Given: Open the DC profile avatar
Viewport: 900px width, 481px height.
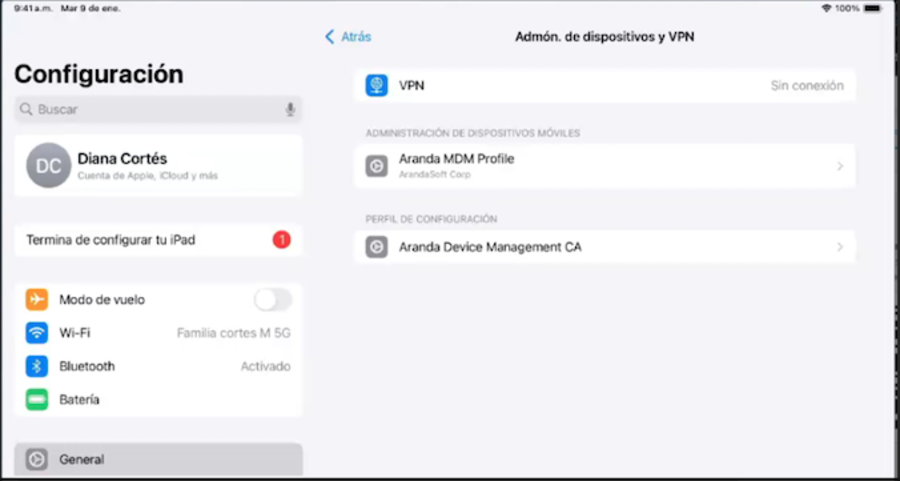Looking at the screenshot, I should coord(49,165).
